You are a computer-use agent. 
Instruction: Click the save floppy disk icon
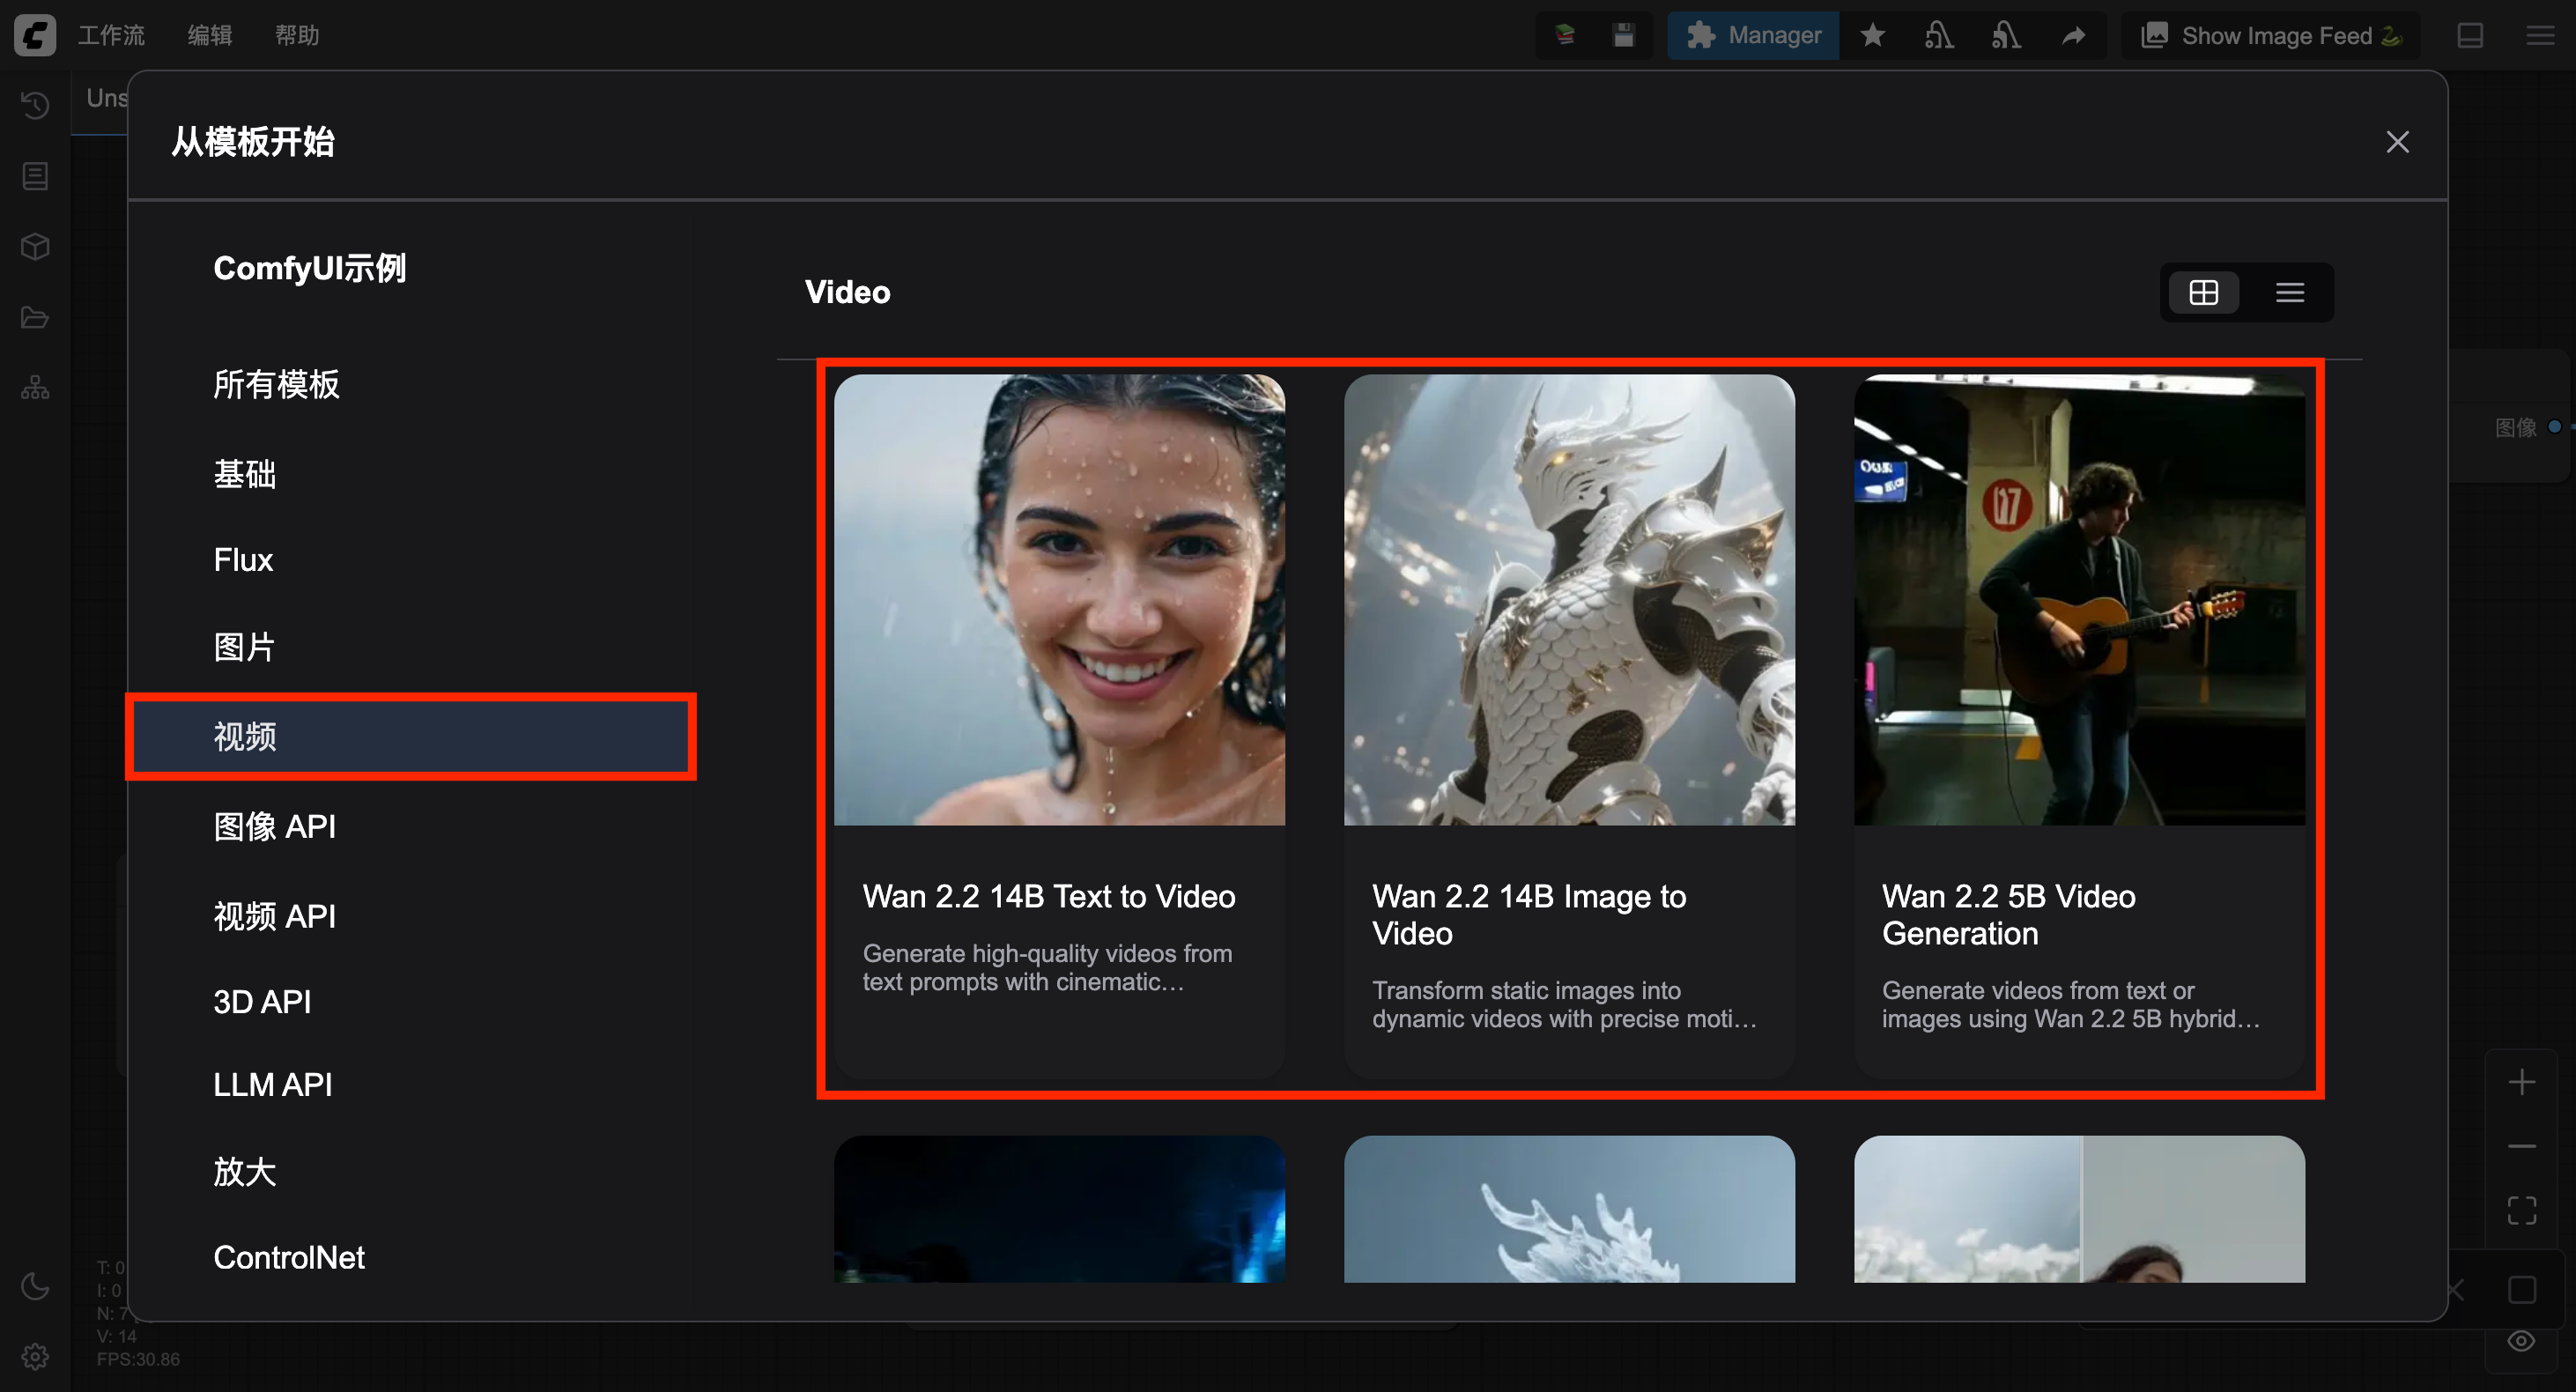[1623, 35]
